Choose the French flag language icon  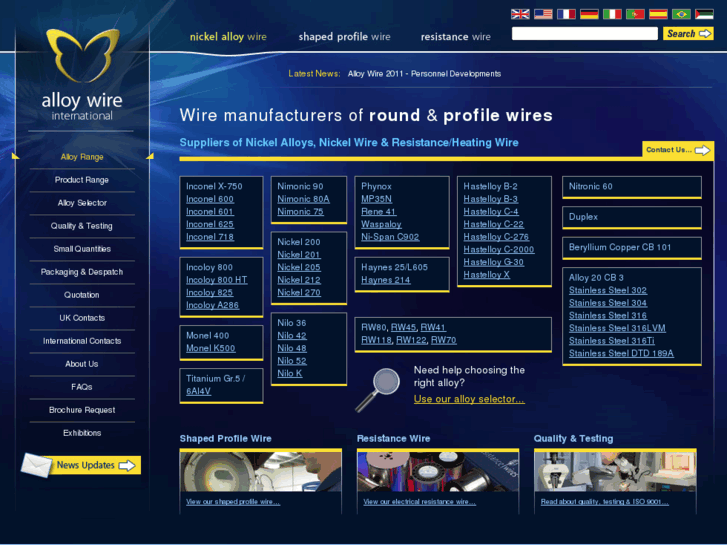[x=566, y=14]
